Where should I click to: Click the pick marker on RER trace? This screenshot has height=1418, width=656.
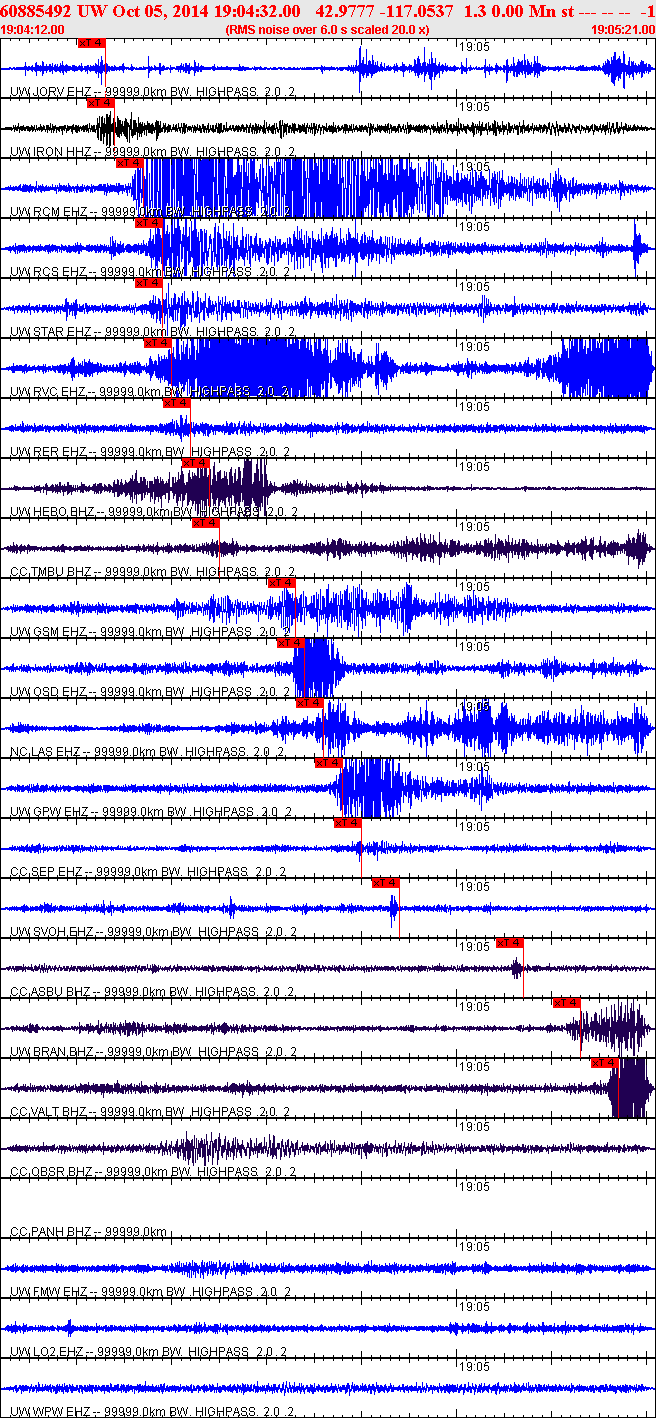pos(177,403)
